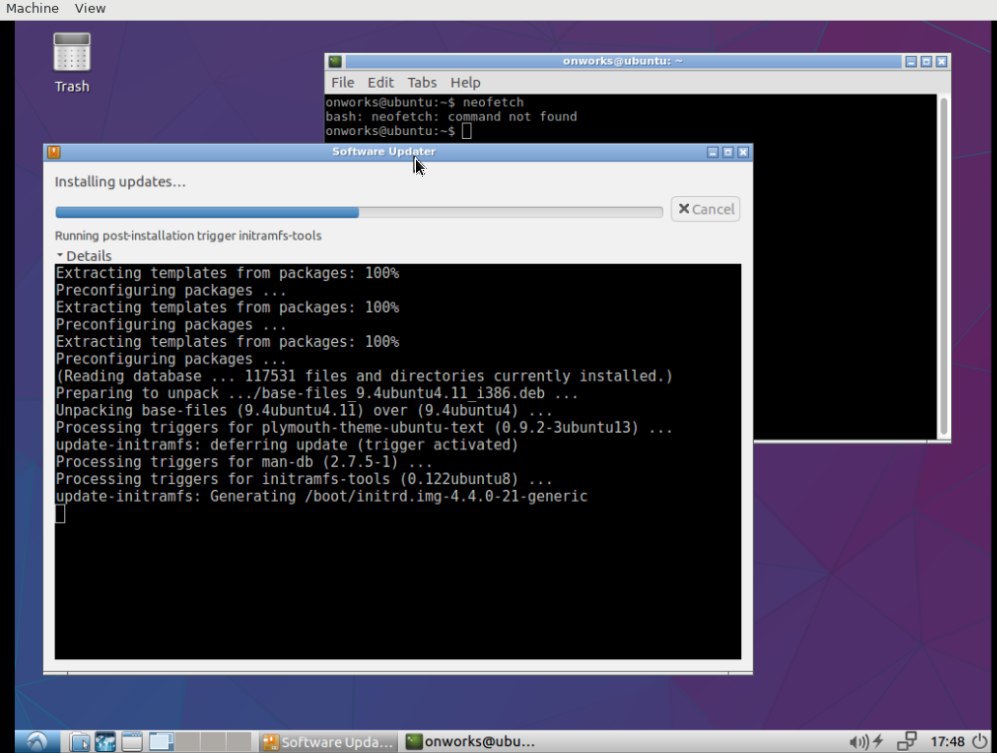Maximize the Software Updater window

(x=727, y=152)
